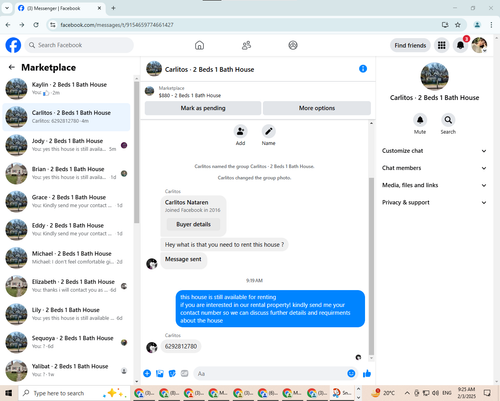Screen dimensions: 500x401
Task: Click Find friends button
Action: [x=410, y=45]
